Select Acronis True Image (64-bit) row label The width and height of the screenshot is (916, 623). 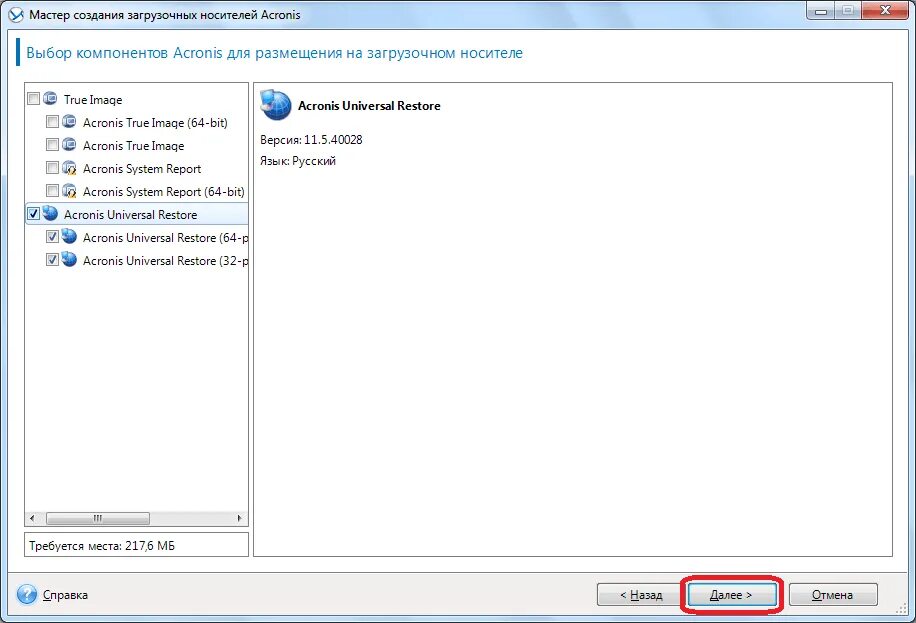[155, 123]
